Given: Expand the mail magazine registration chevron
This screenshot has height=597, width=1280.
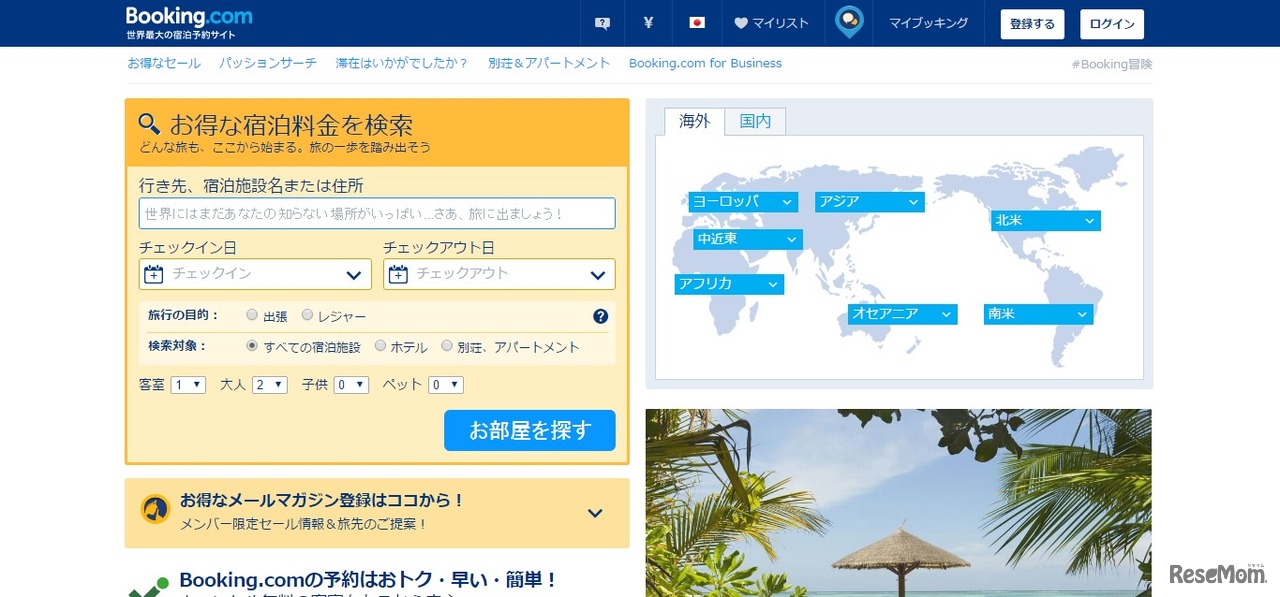Looking at the screenshot, I should 595,513.
